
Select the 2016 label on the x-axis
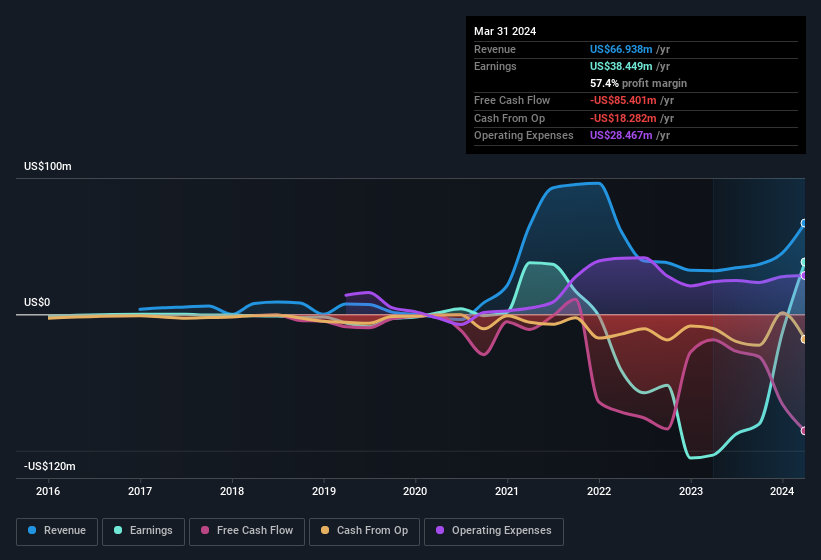[x=48, y=491]
